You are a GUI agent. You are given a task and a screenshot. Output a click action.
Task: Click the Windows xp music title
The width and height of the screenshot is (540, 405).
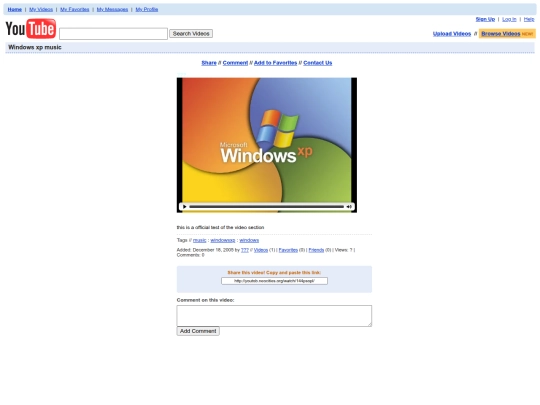click(35, 47)
